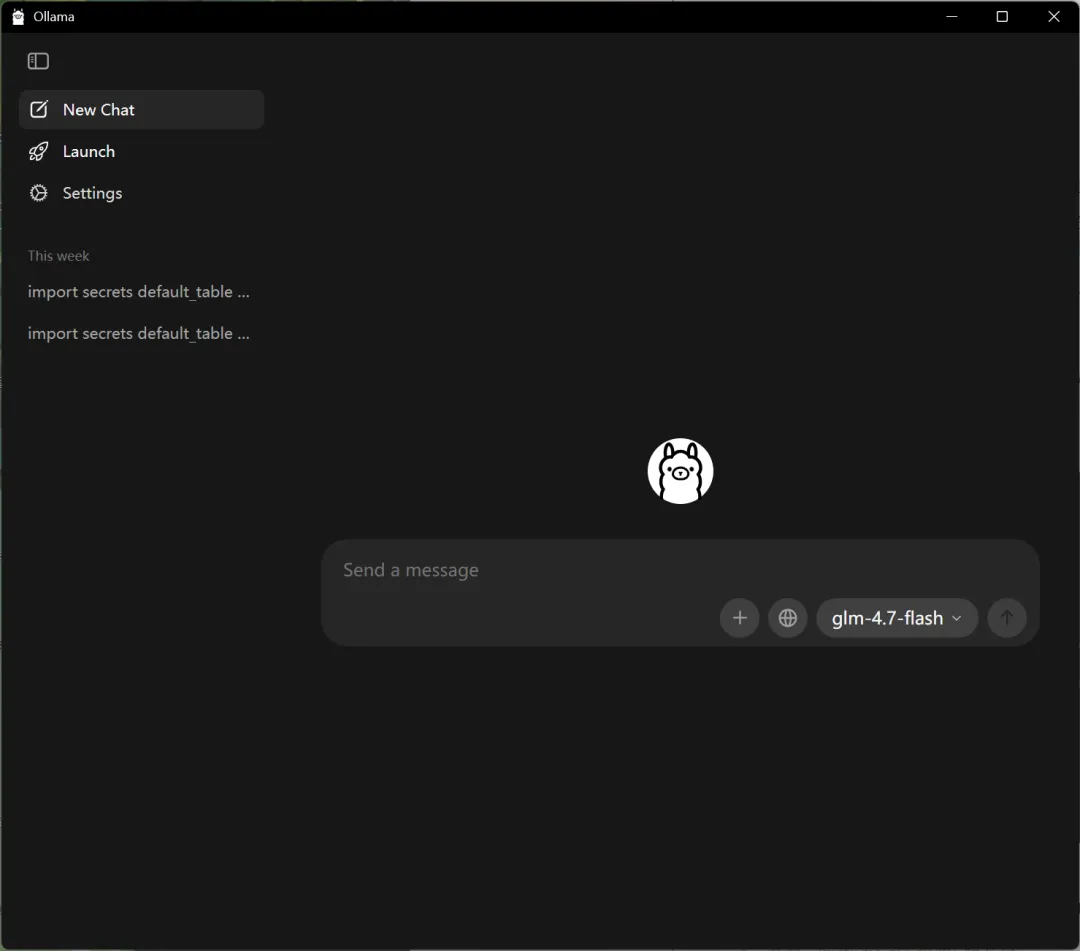Viewport: 1080px width, 951px height.
Task: Click the plus attach file button
Action: click(740, 618)
